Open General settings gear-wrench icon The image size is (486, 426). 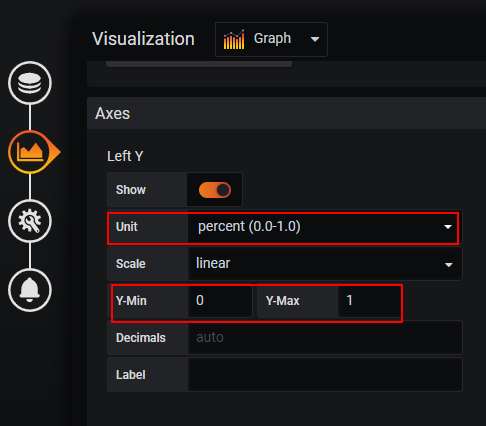30,221
